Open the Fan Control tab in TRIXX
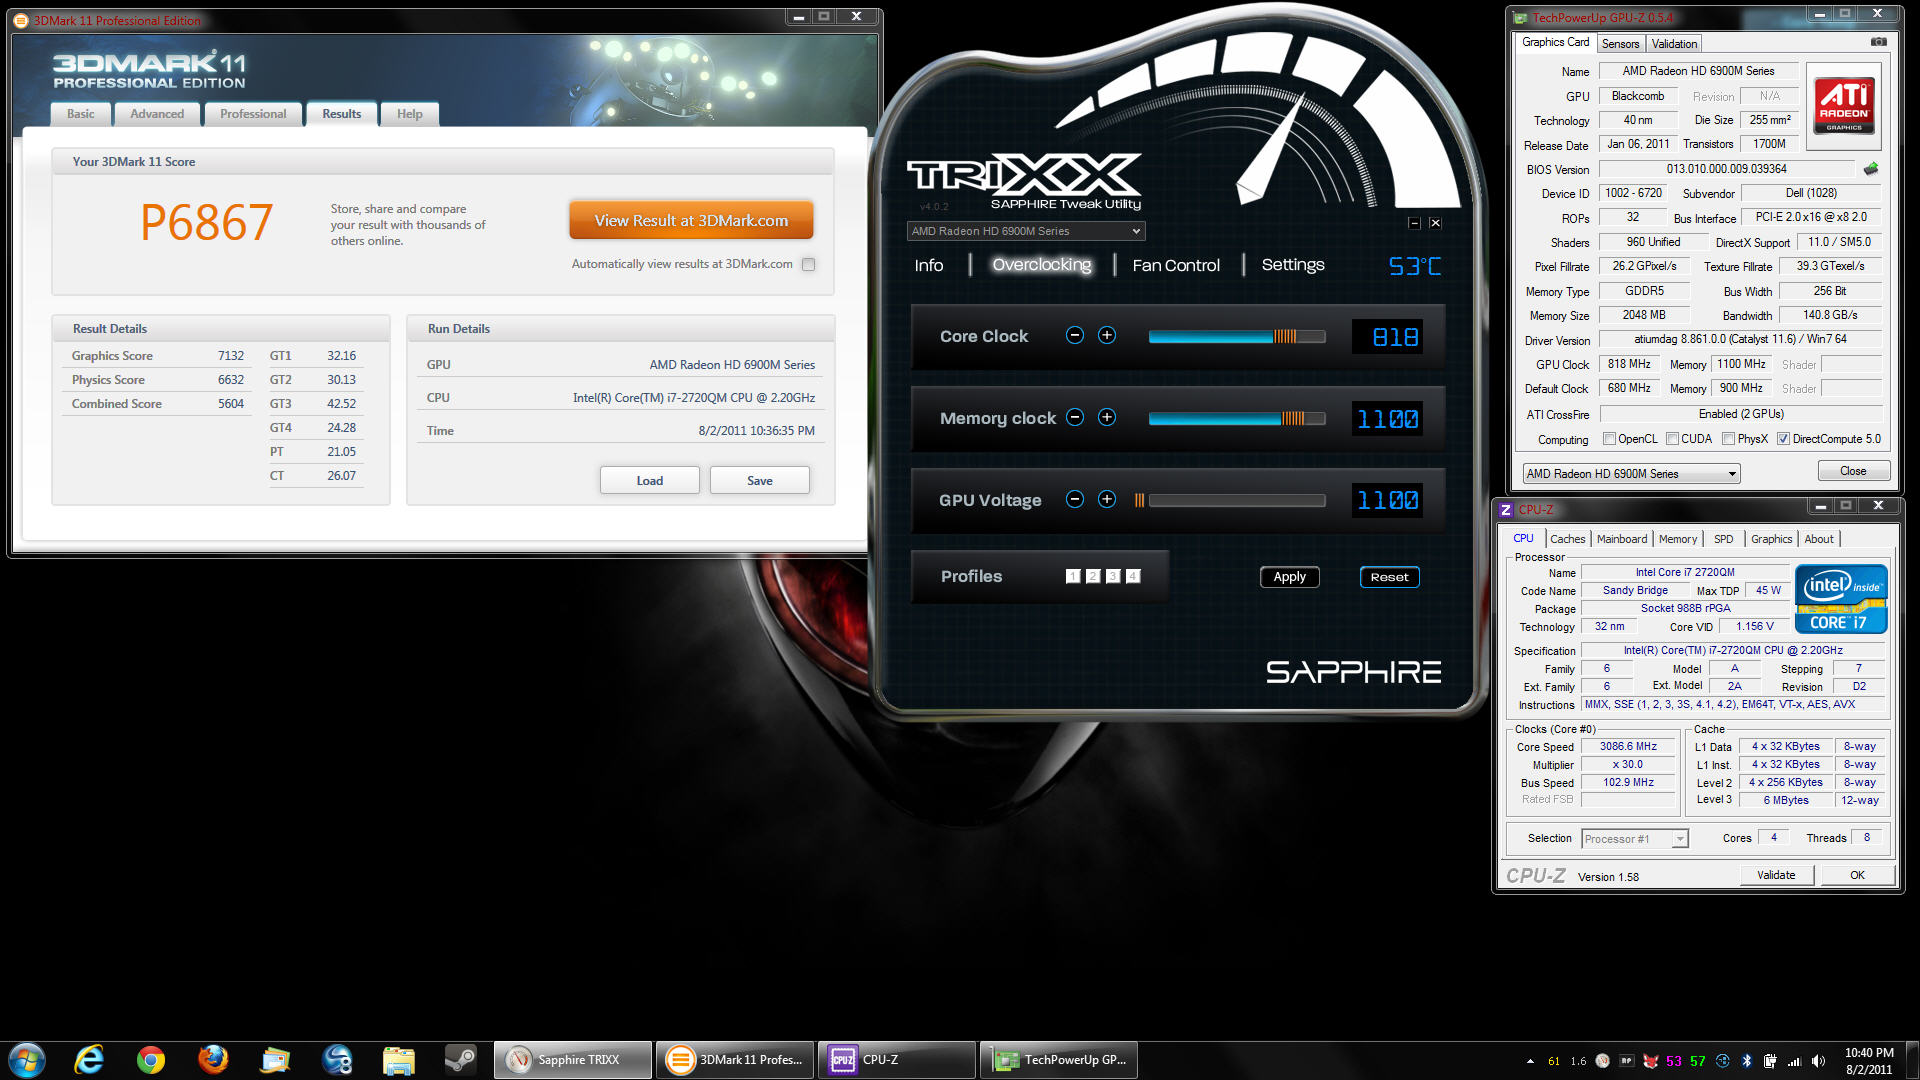Image resolution: width=1920 pixels, height=1080 pixels. (x=1176, y=265)
